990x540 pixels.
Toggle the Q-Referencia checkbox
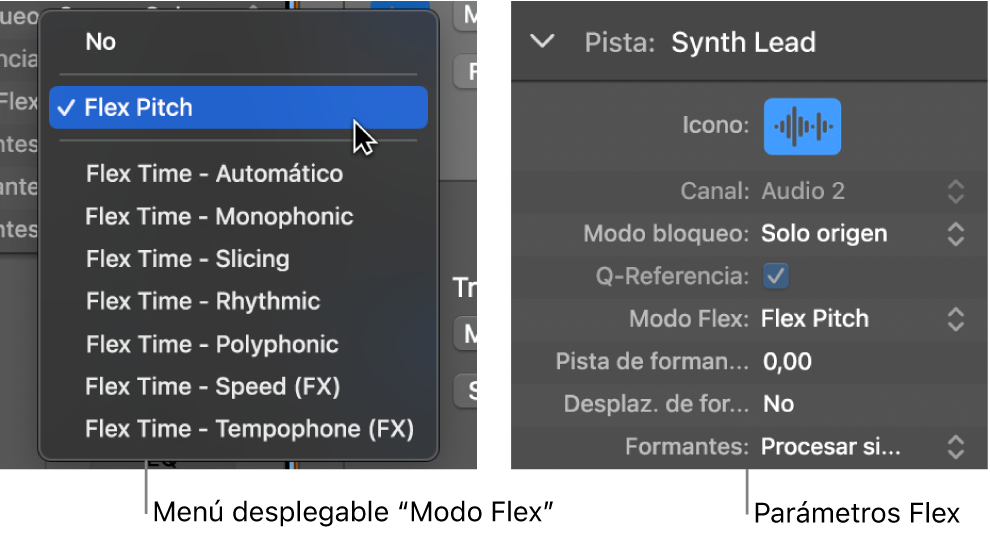pyautogui.click(x=776, y=276)
